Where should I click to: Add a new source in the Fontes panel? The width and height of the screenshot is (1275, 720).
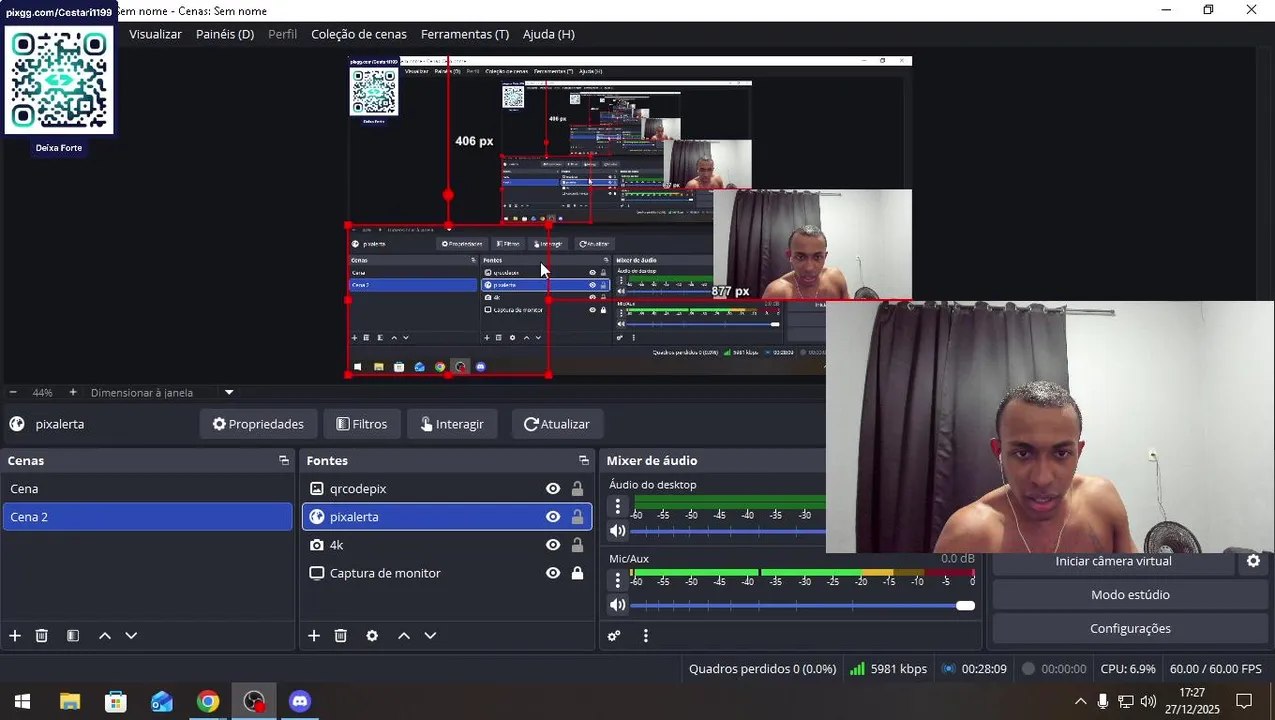(x=314, y=636)
